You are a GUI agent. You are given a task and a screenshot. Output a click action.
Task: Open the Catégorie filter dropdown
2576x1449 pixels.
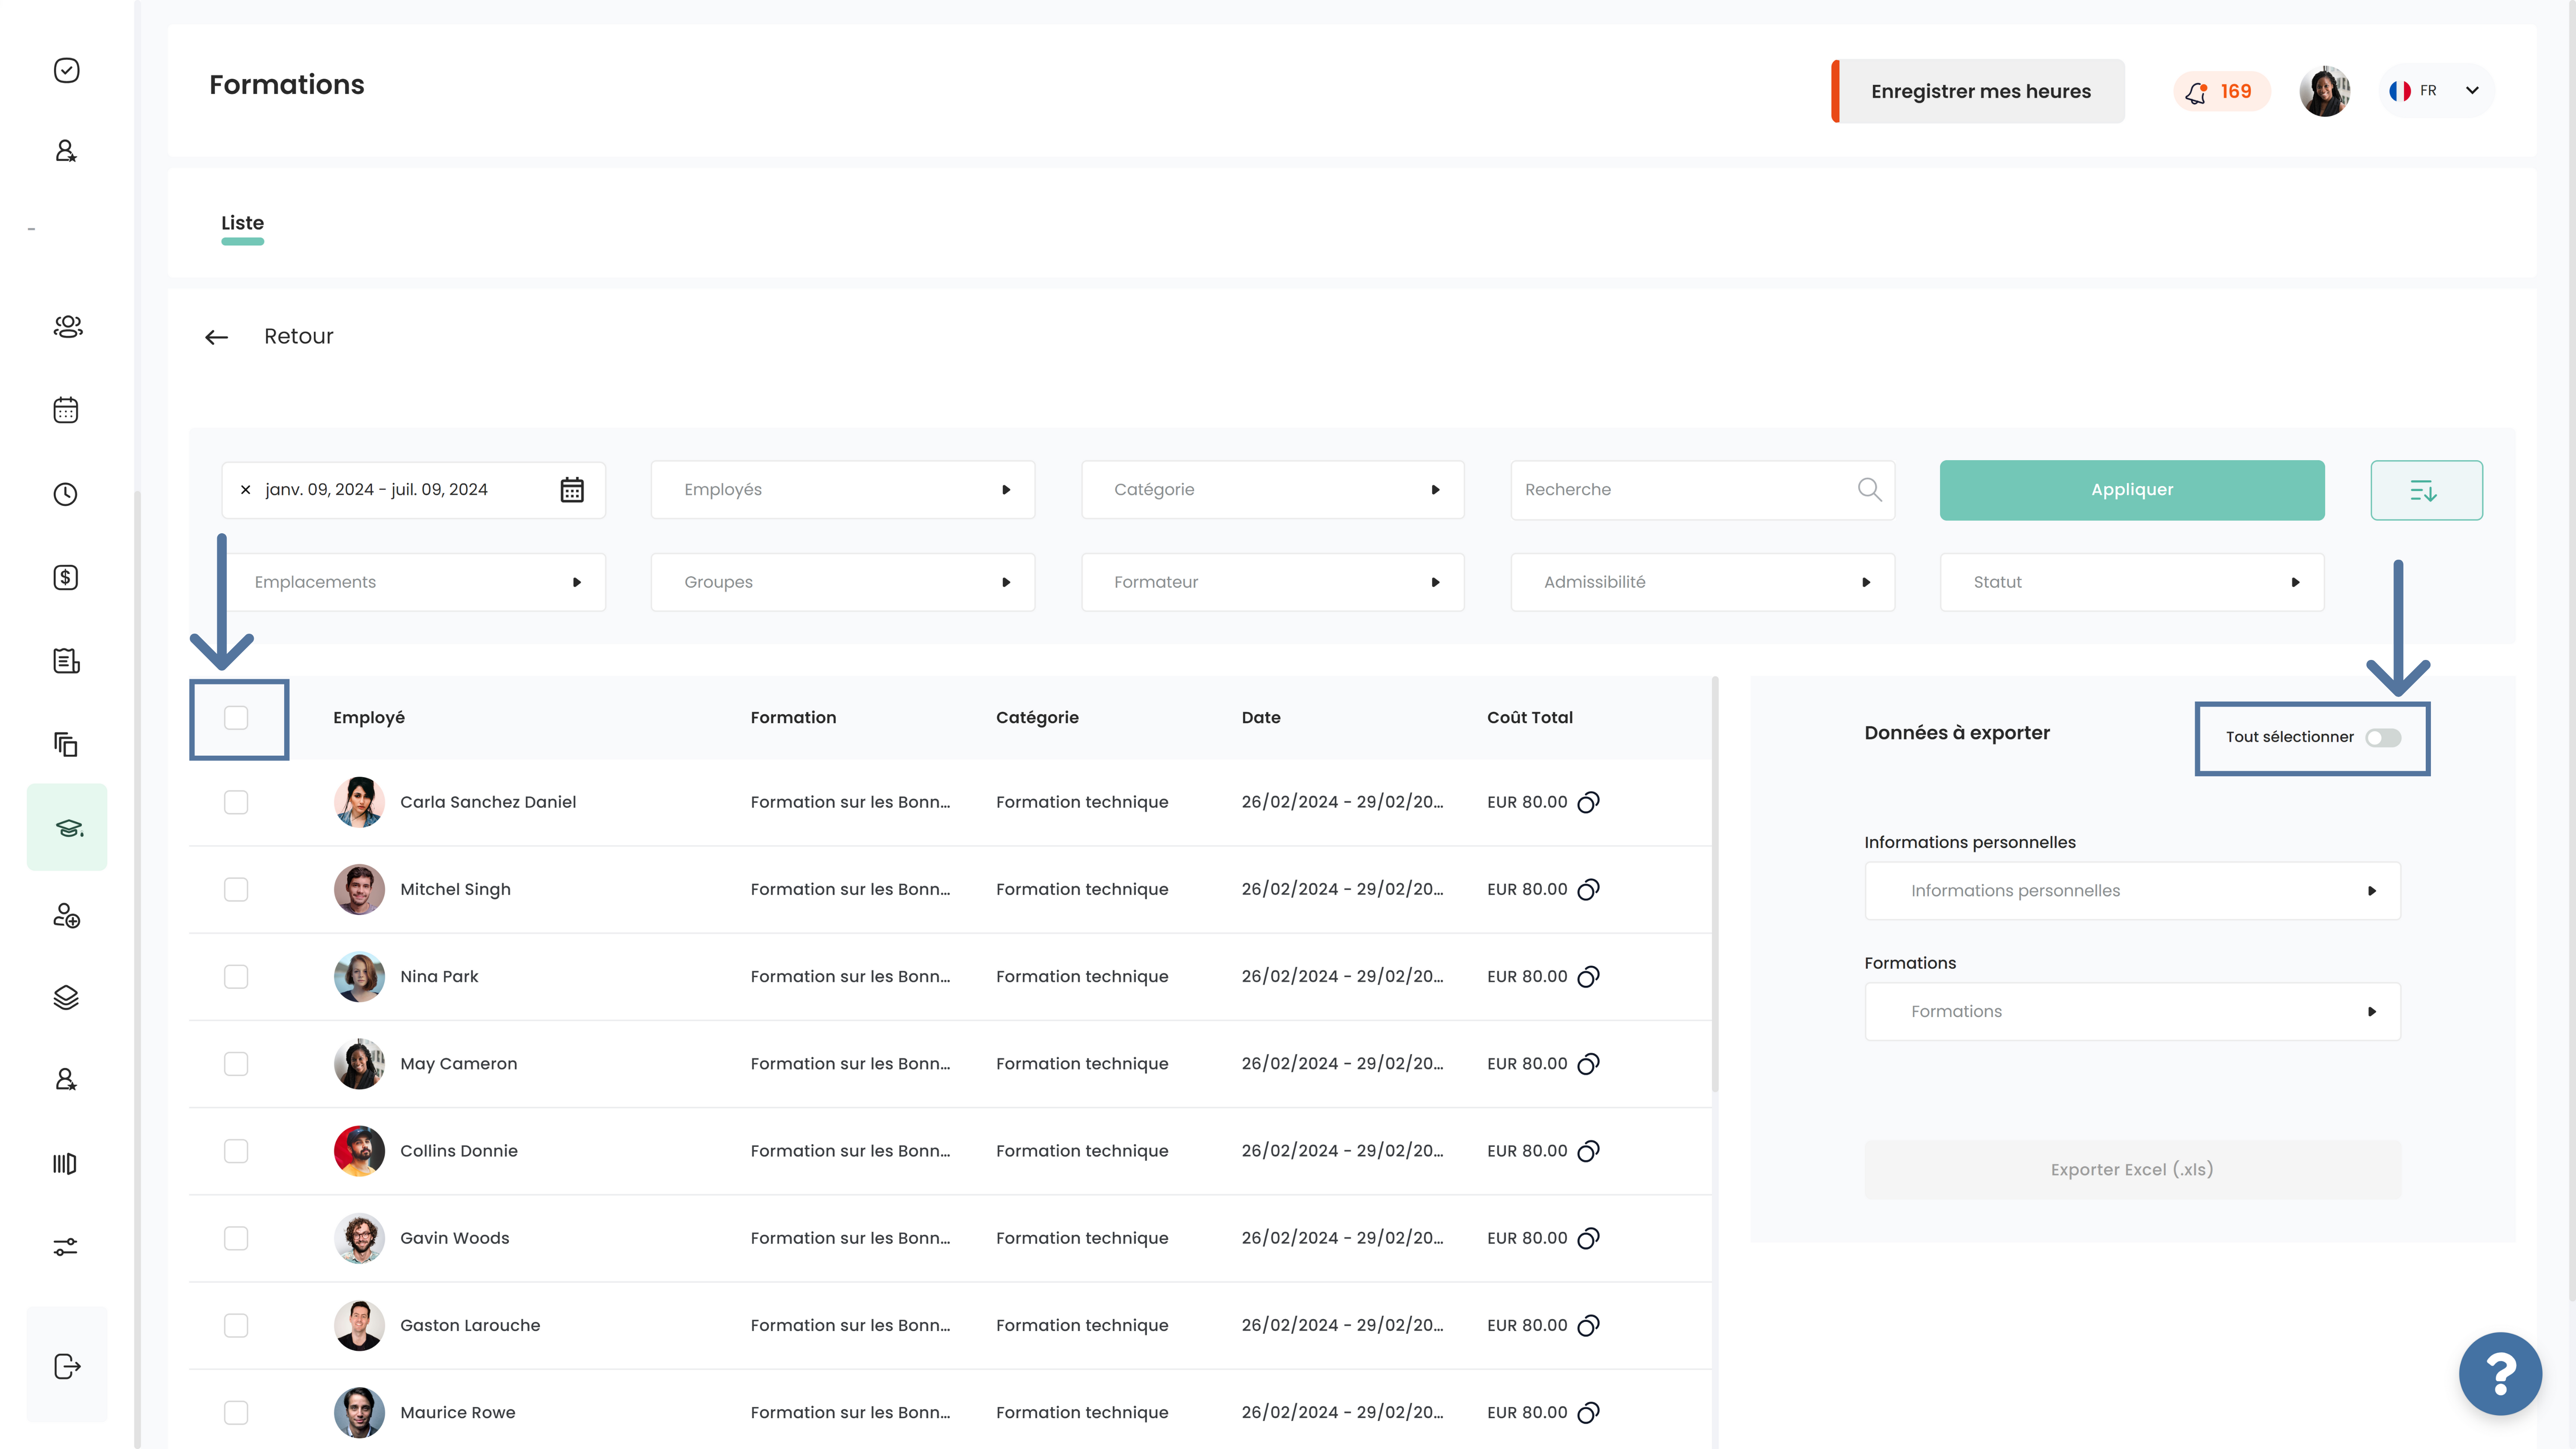tap(1272, 490)
